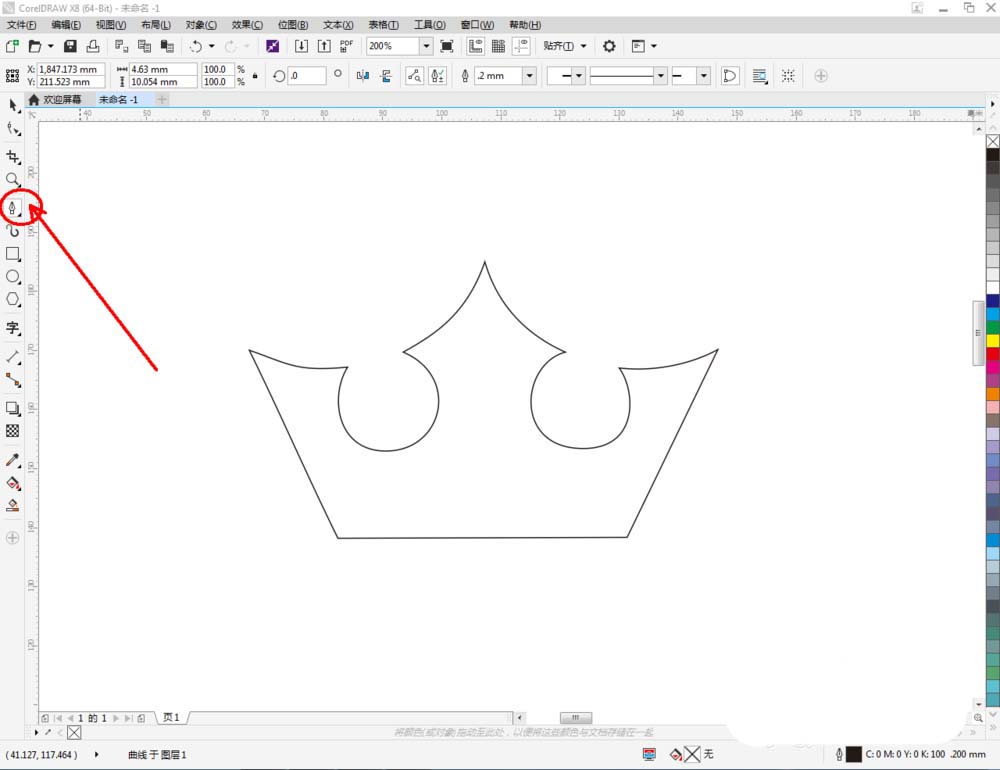Open the 200% zoom level dropdown
Image resolution: width=1000 pixels, height=770 pixels.
tap(426, 46)
